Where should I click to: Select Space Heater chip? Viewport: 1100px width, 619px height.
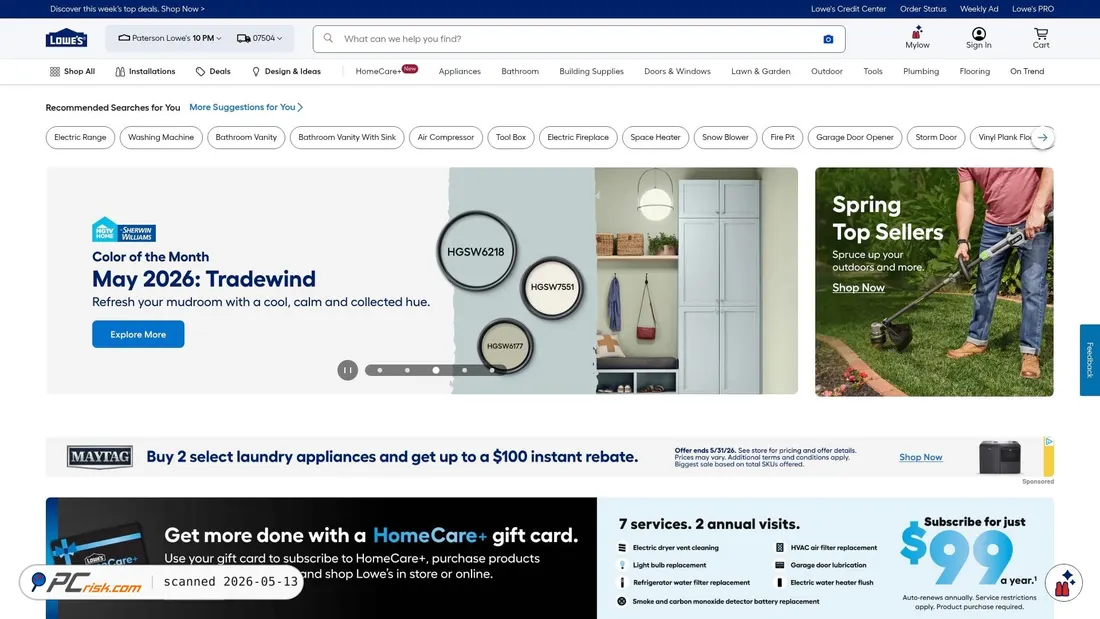(x=655, y=138)
